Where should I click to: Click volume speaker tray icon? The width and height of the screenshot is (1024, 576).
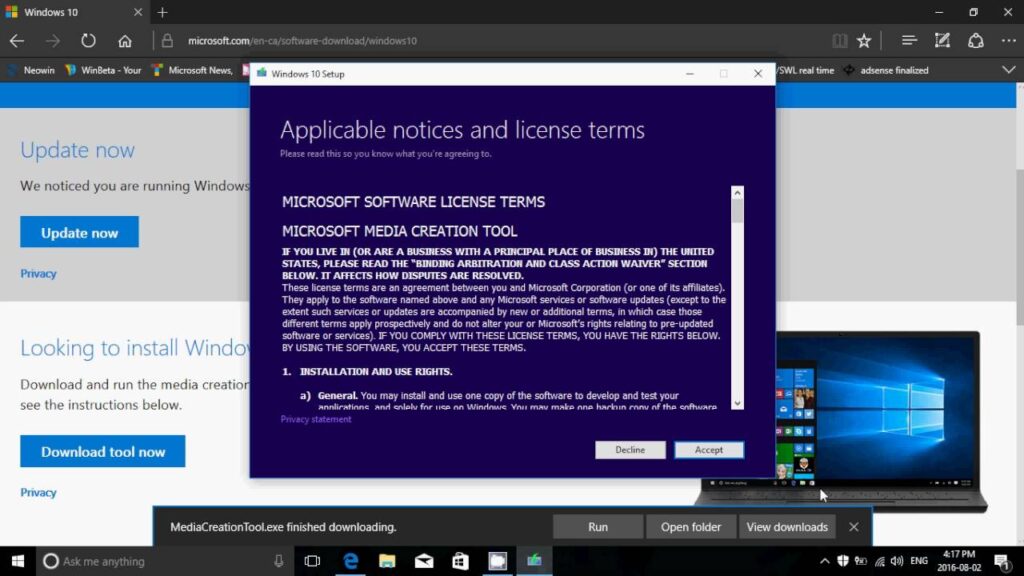897,561
